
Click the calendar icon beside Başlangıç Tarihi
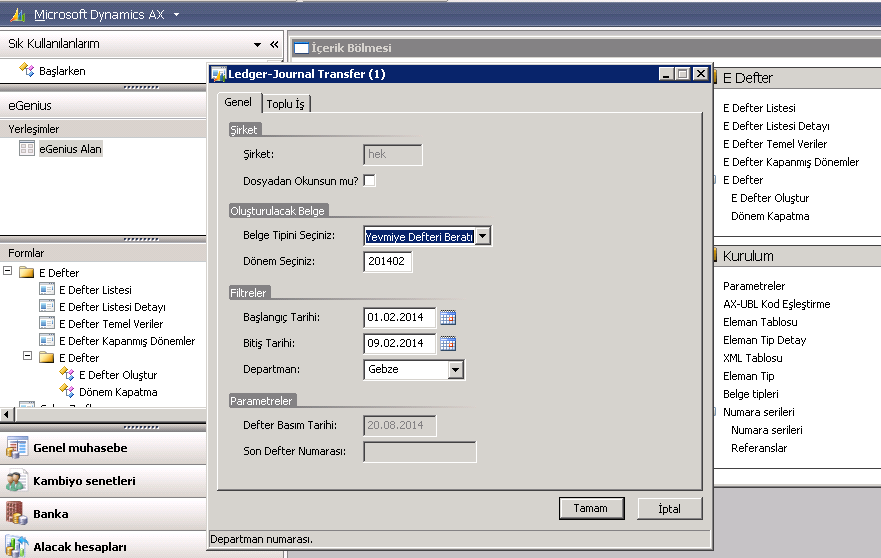click(x=448, y=318)
